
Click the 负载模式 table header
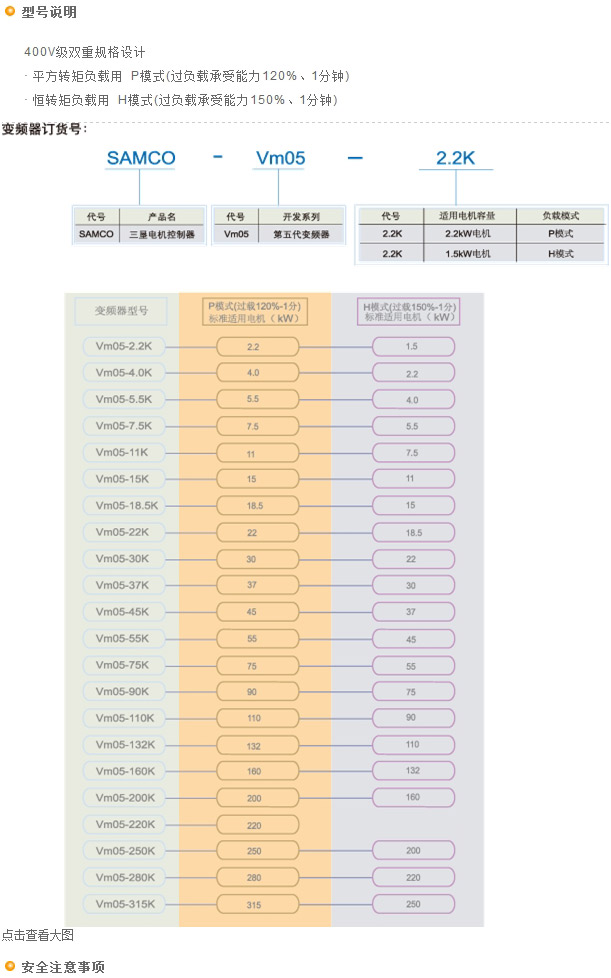click(x=560, y=216)
